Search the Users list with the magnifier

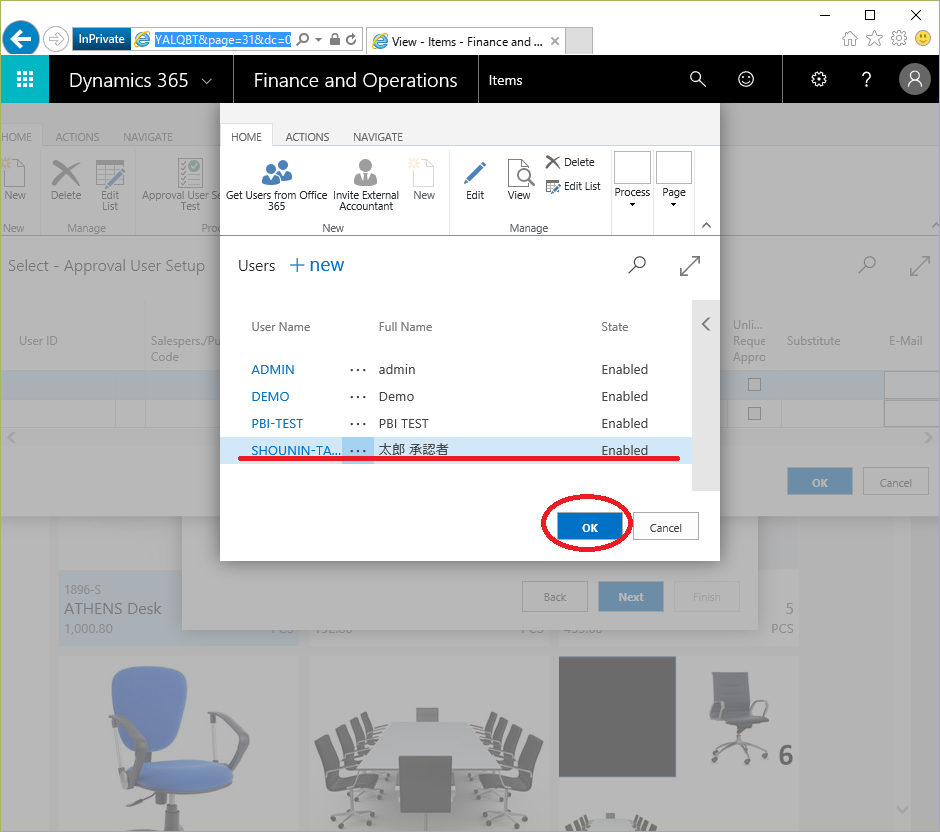(x=637, y=264)
